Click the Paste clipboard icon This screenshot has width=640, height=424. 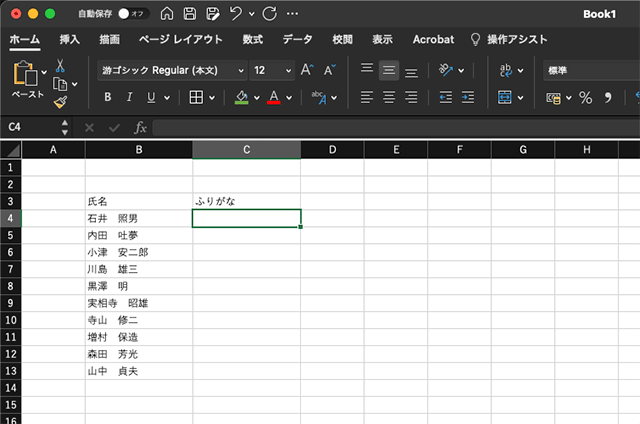[24, 74]
